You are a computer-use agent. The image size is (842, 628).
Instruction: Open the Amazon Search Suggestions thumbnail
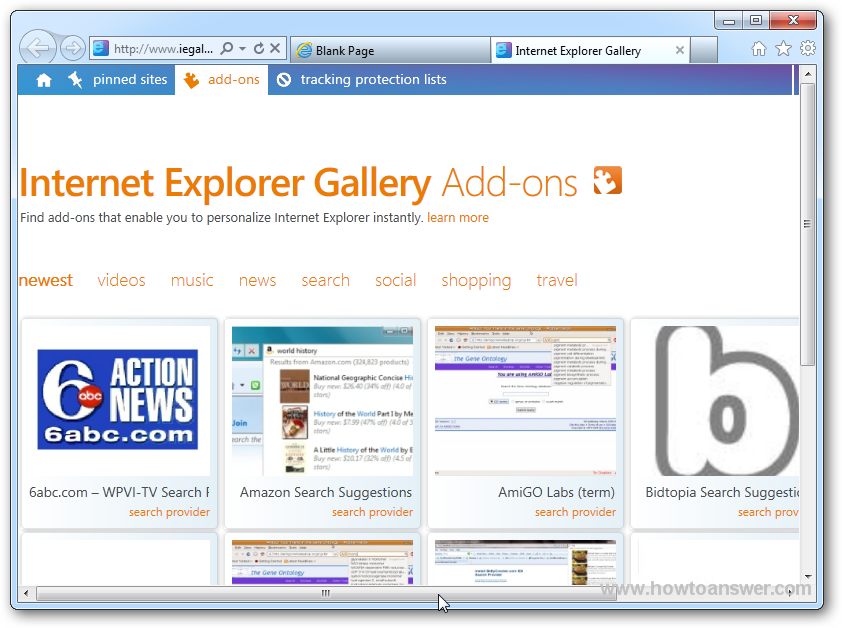coord(322,401)
